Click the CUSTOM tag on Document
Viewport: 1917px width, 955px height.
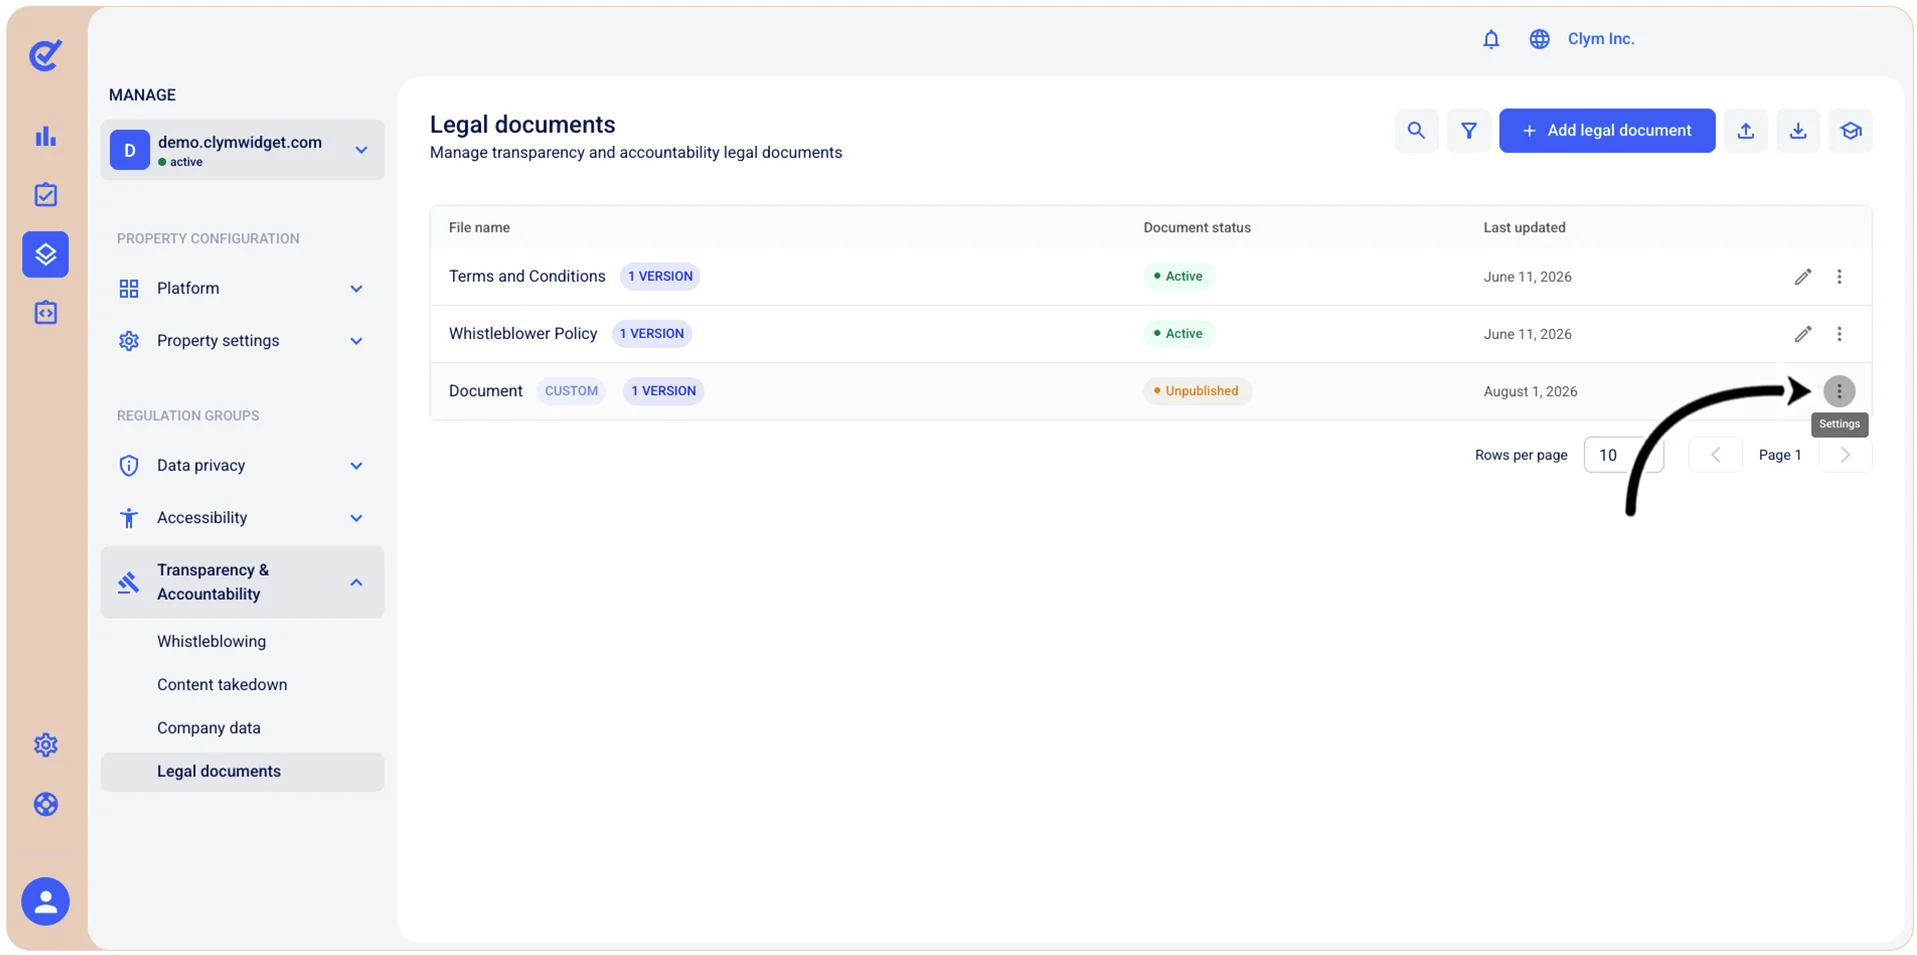tap(571, 391)
